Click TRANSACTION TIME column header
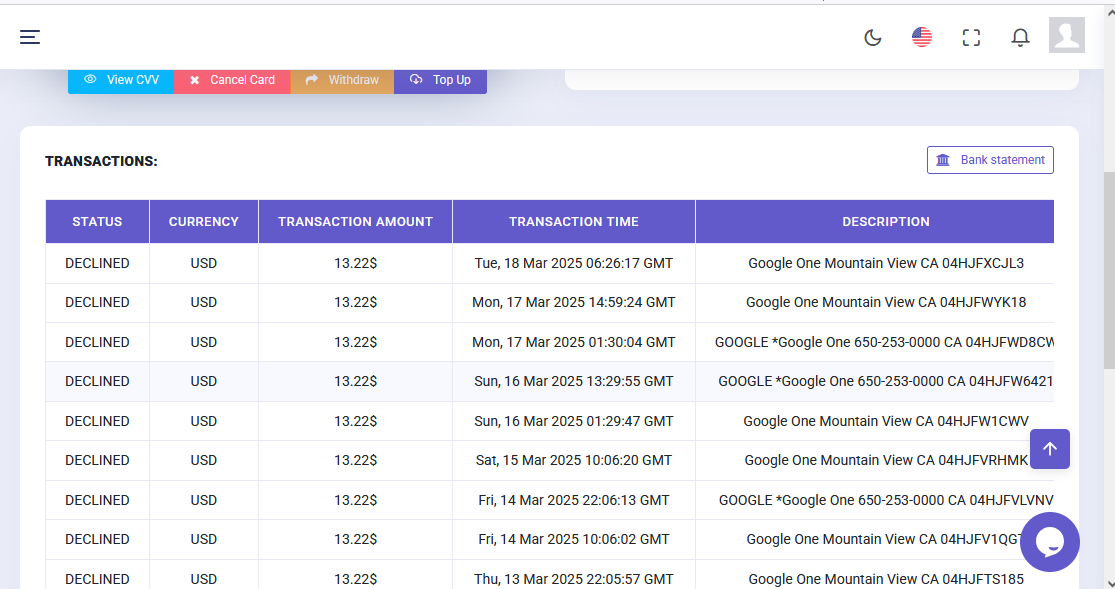 click(x=574, y=222)
